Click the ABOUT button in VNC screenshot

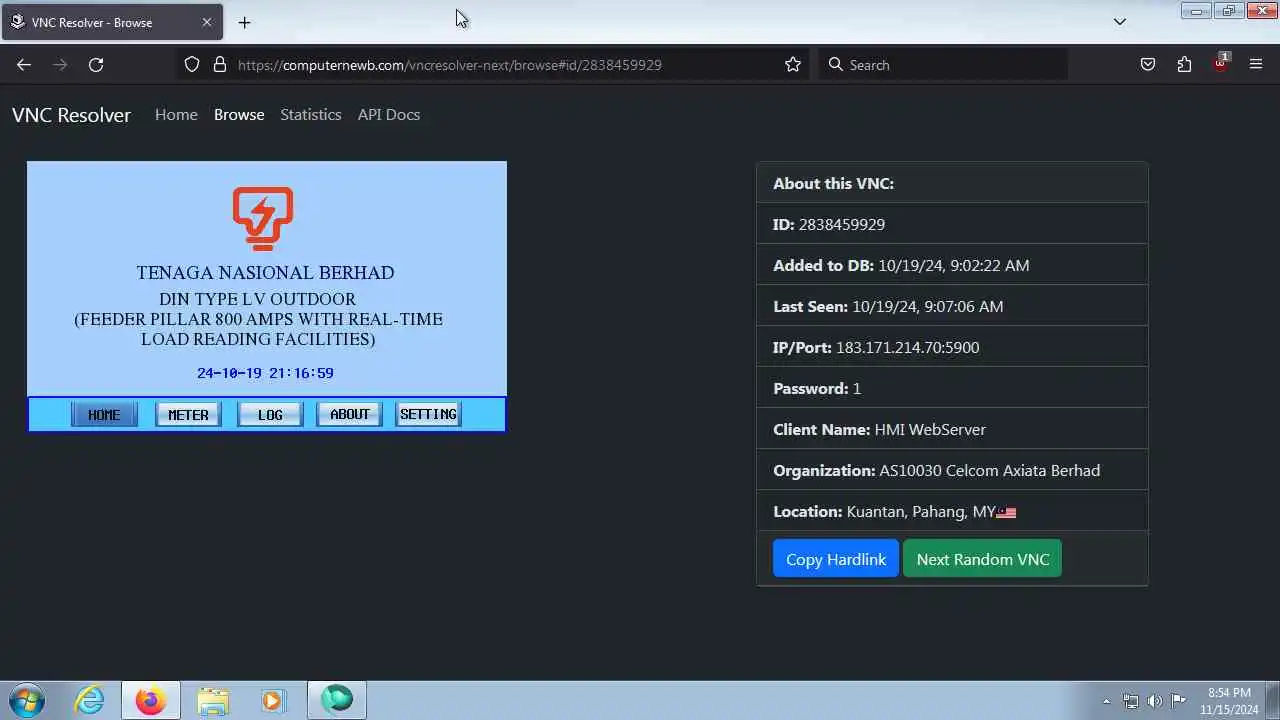click(x=350, y=414)
